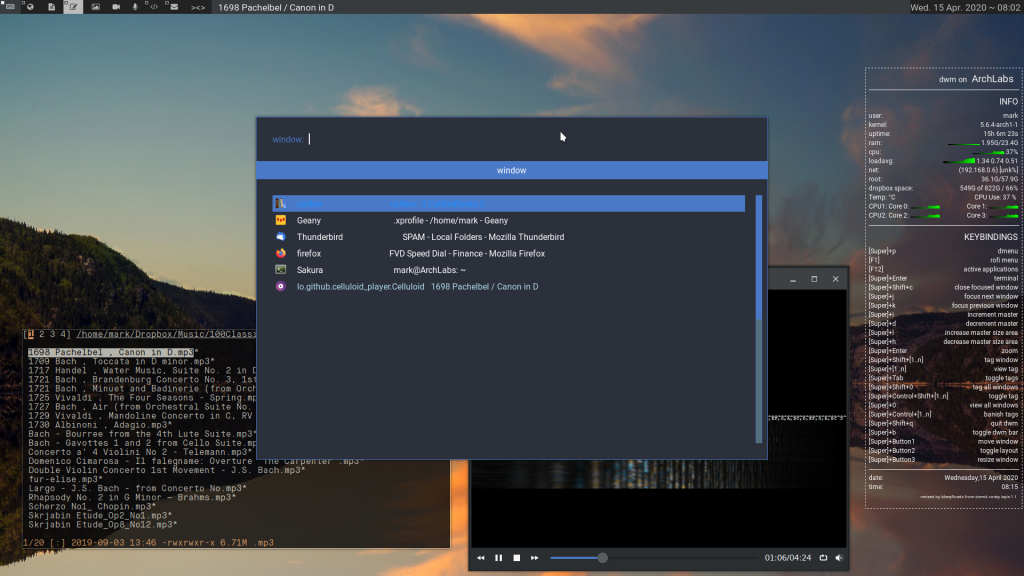The image size is (1024, 576).
Task: Toggle the dwm layout symbol
Action: pyautogui.click(x=198, y=8)
